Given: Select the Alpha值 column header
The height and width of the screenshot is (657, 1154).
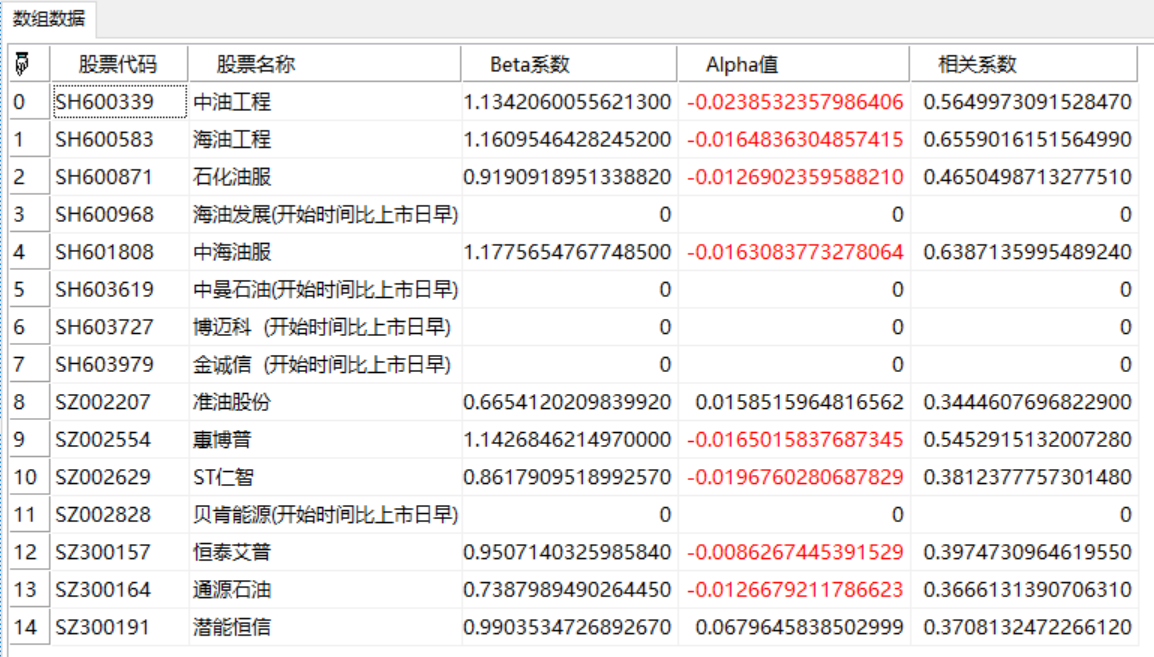Looking at the screenshot, I should coord(742,65).
